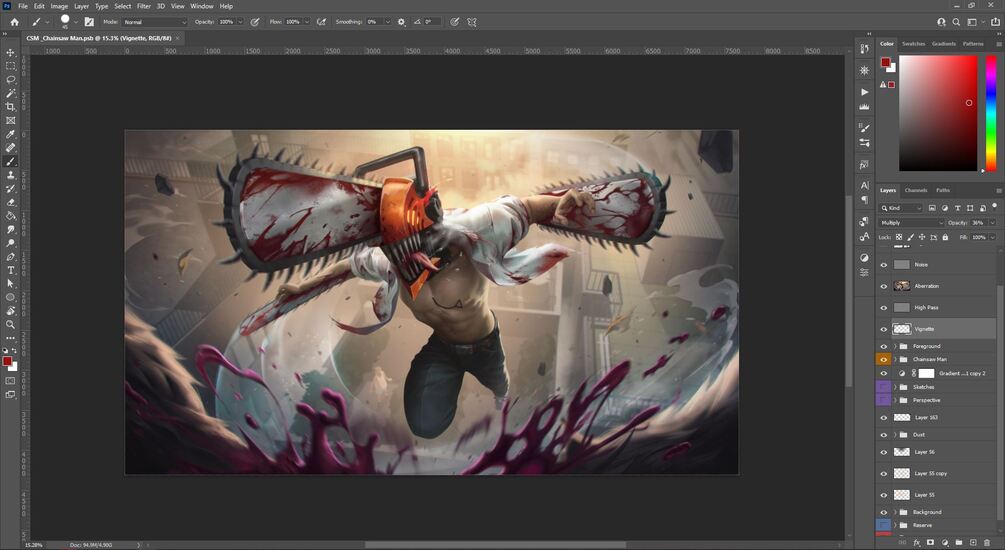Switch to the Paths tab

pos(943,190)
